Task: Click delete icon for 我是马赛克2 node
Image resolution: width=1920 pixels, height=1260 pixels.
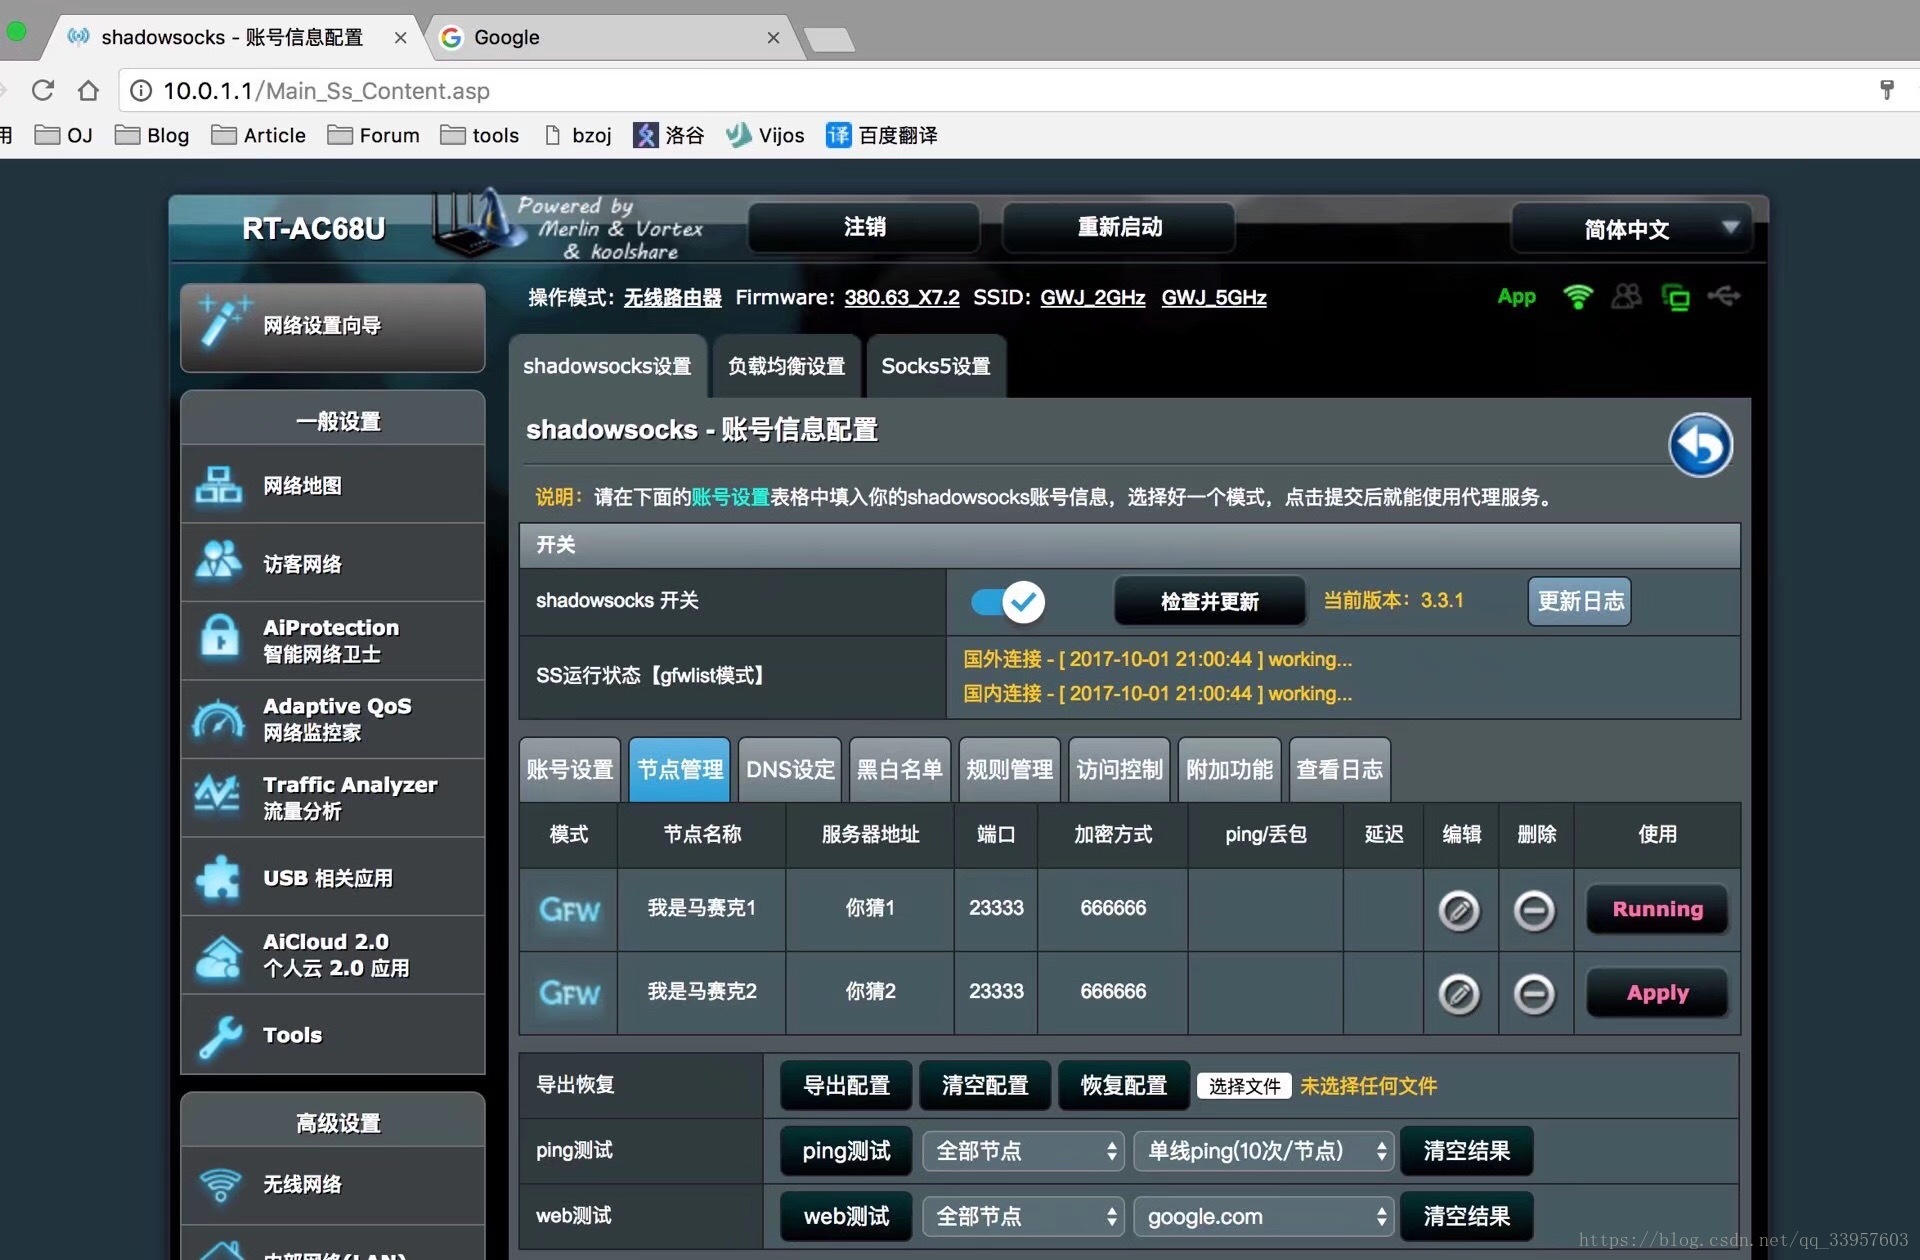Action: tap(1534, 994)
